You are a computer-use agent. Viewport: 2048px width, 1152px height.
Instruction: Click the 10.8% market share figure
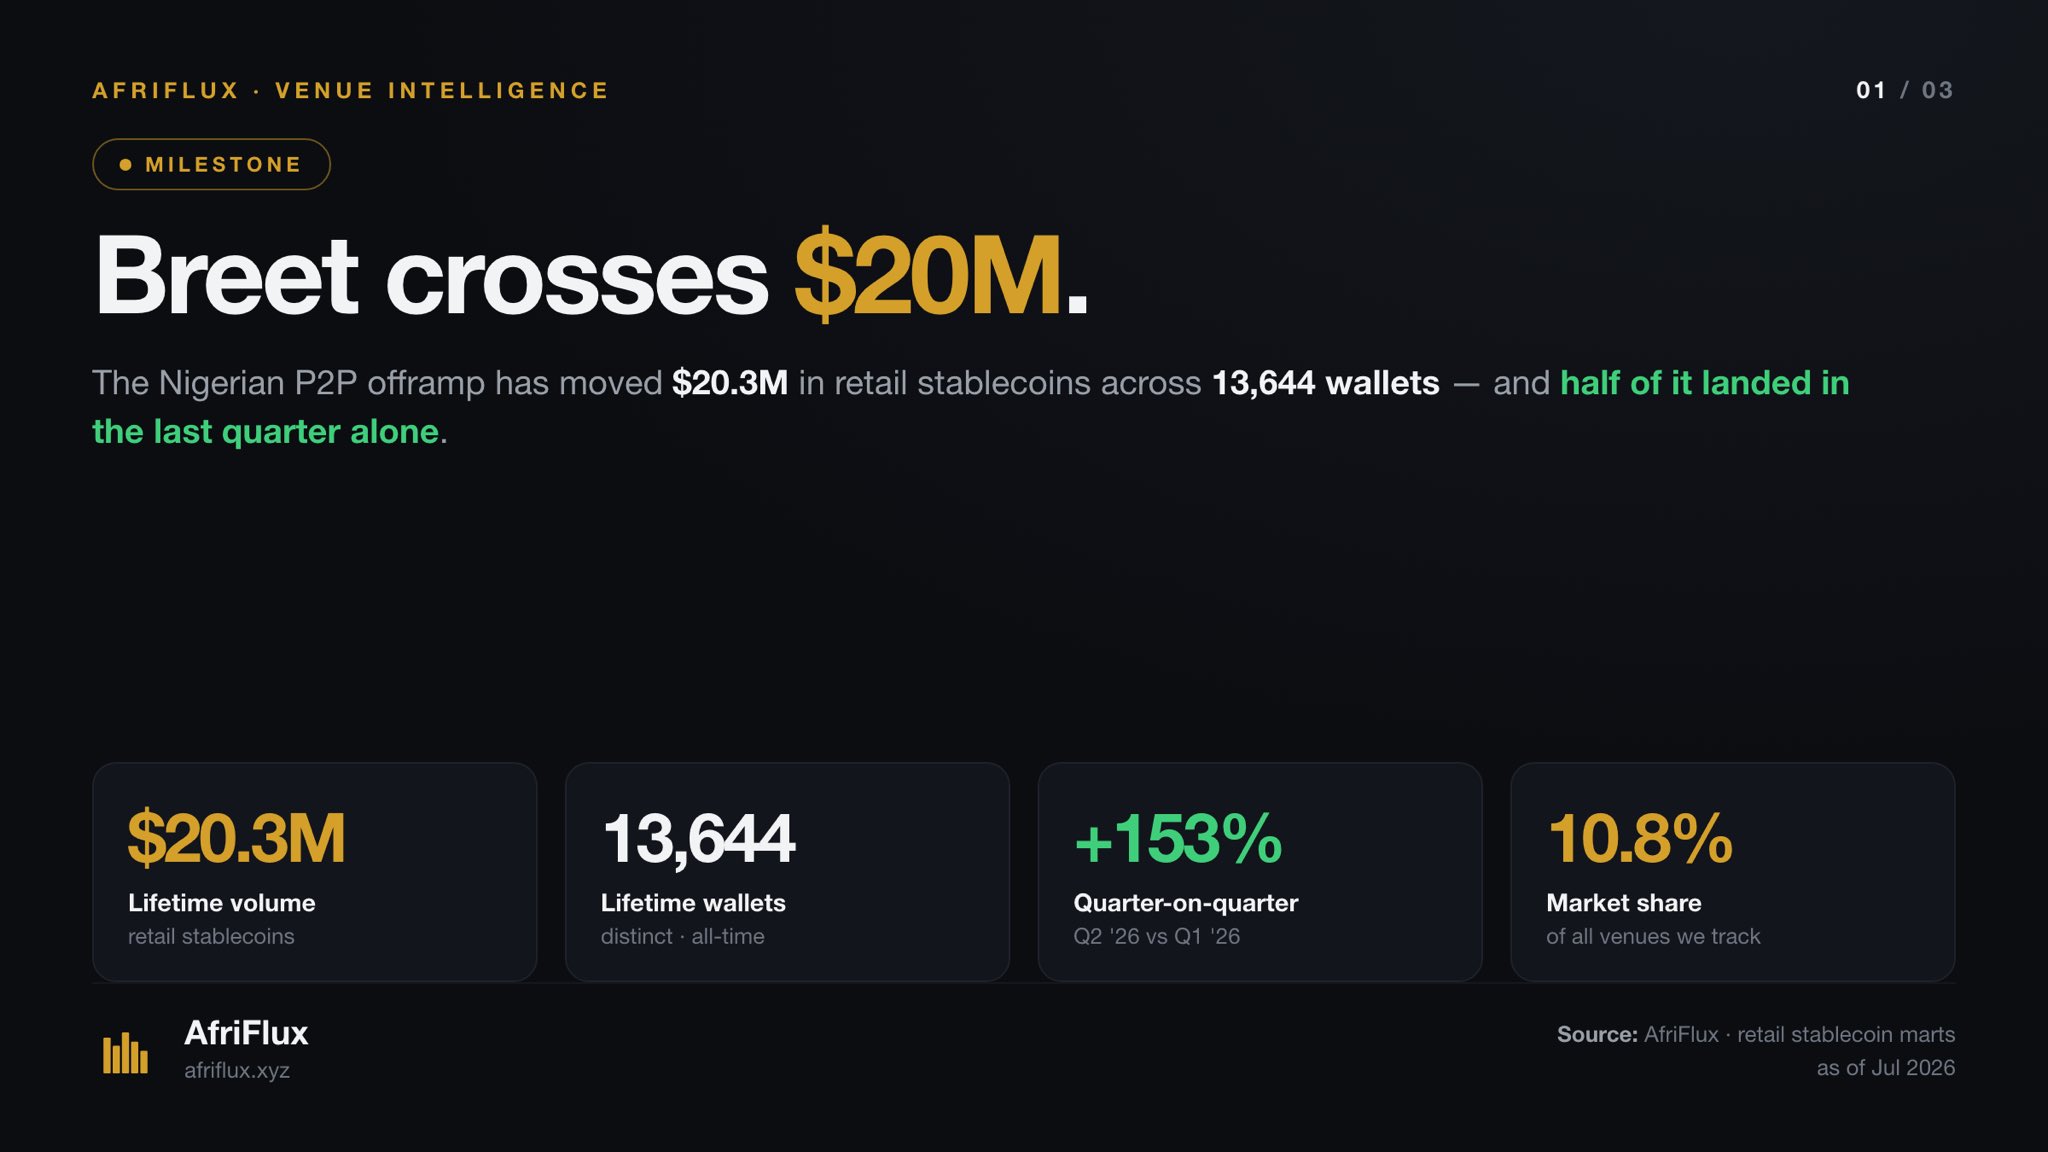coord(1640,838)
